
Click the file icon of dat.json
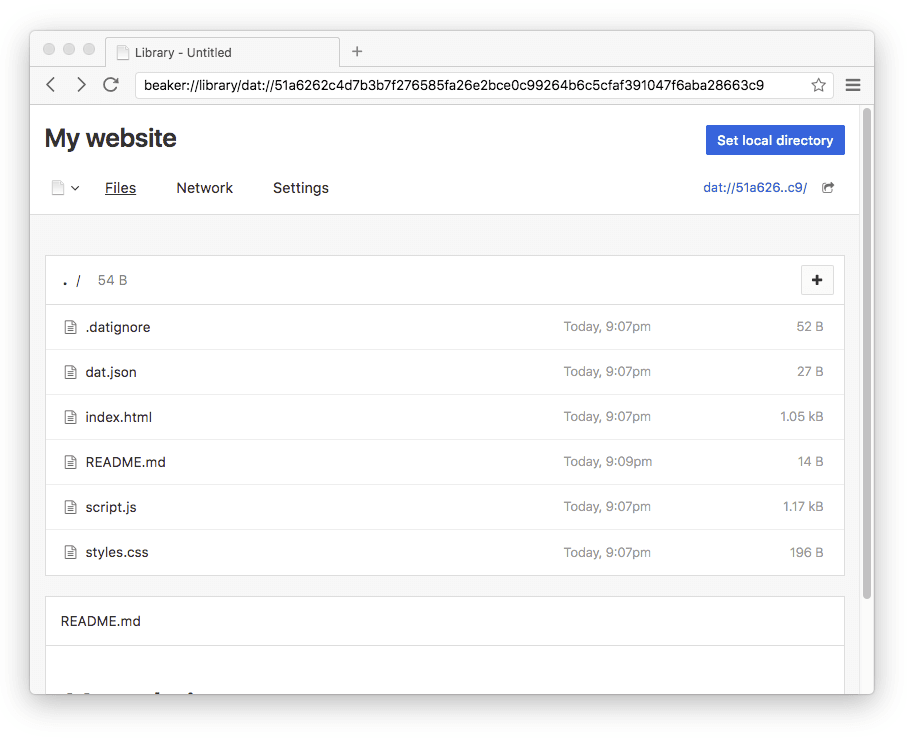71,373
